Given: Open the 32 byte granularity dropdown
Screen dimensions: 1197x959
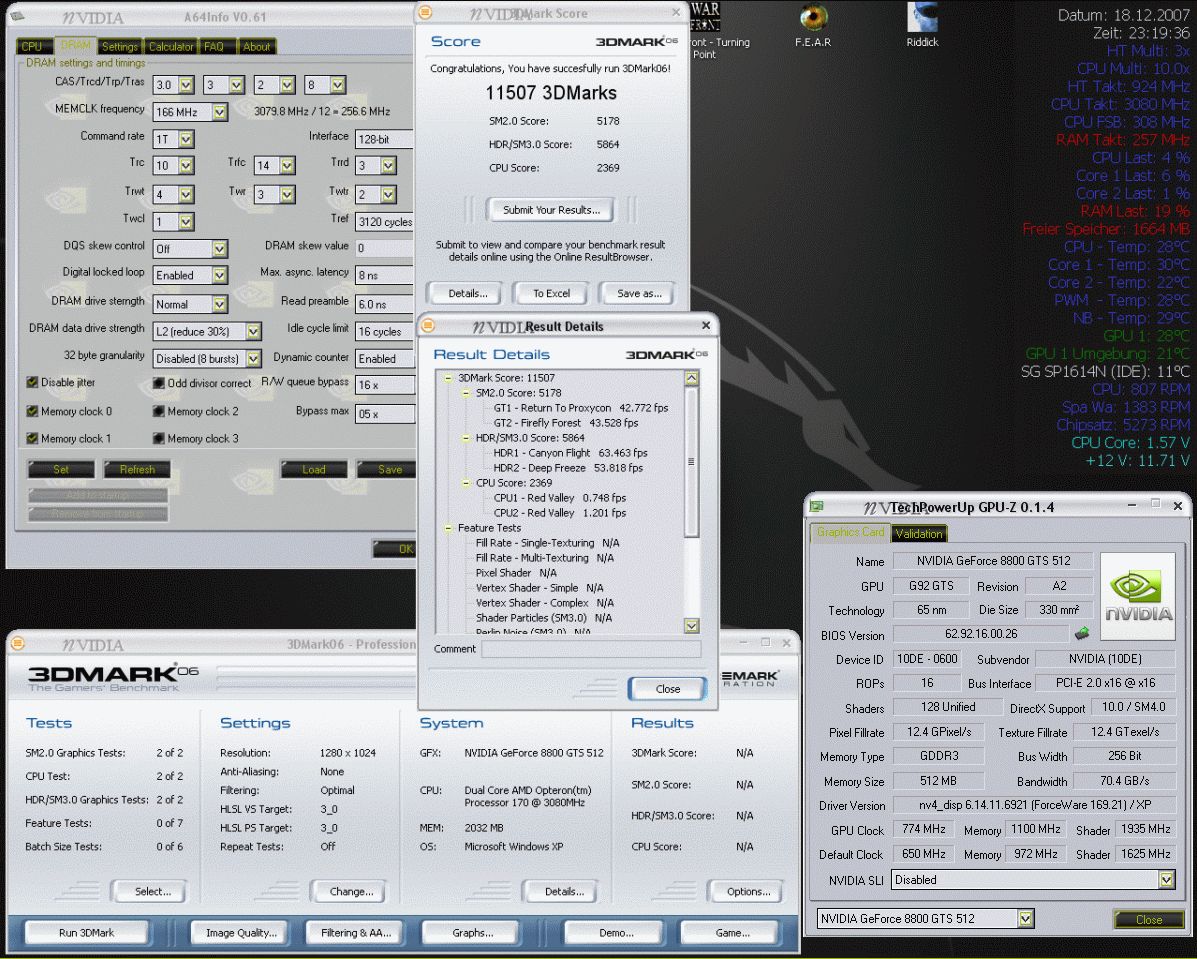Looking at the screenshot, I should pos(253,358).
